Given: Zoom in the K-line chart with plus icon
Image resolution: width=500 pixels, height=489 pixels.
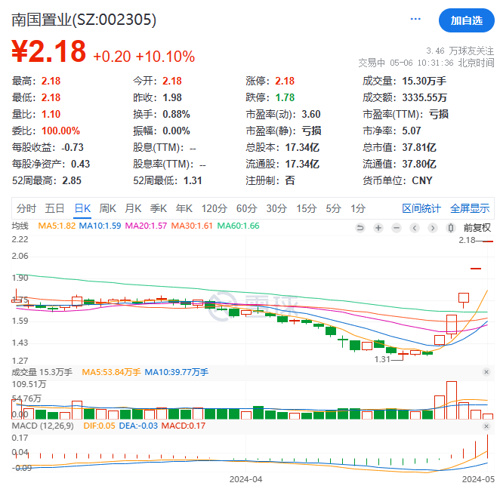Looking at the screenshot, I should click(x=378, y=228).
